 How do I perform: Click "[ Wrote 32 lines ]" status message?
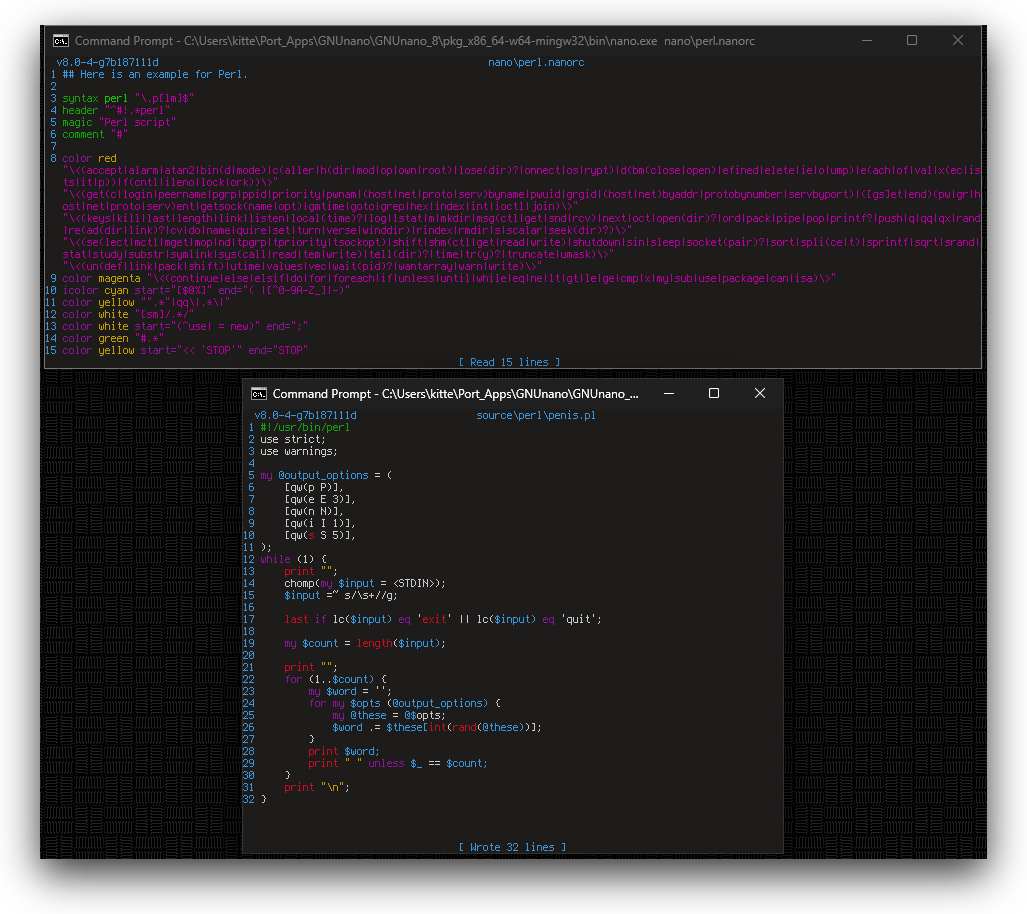tap(512, 847)
